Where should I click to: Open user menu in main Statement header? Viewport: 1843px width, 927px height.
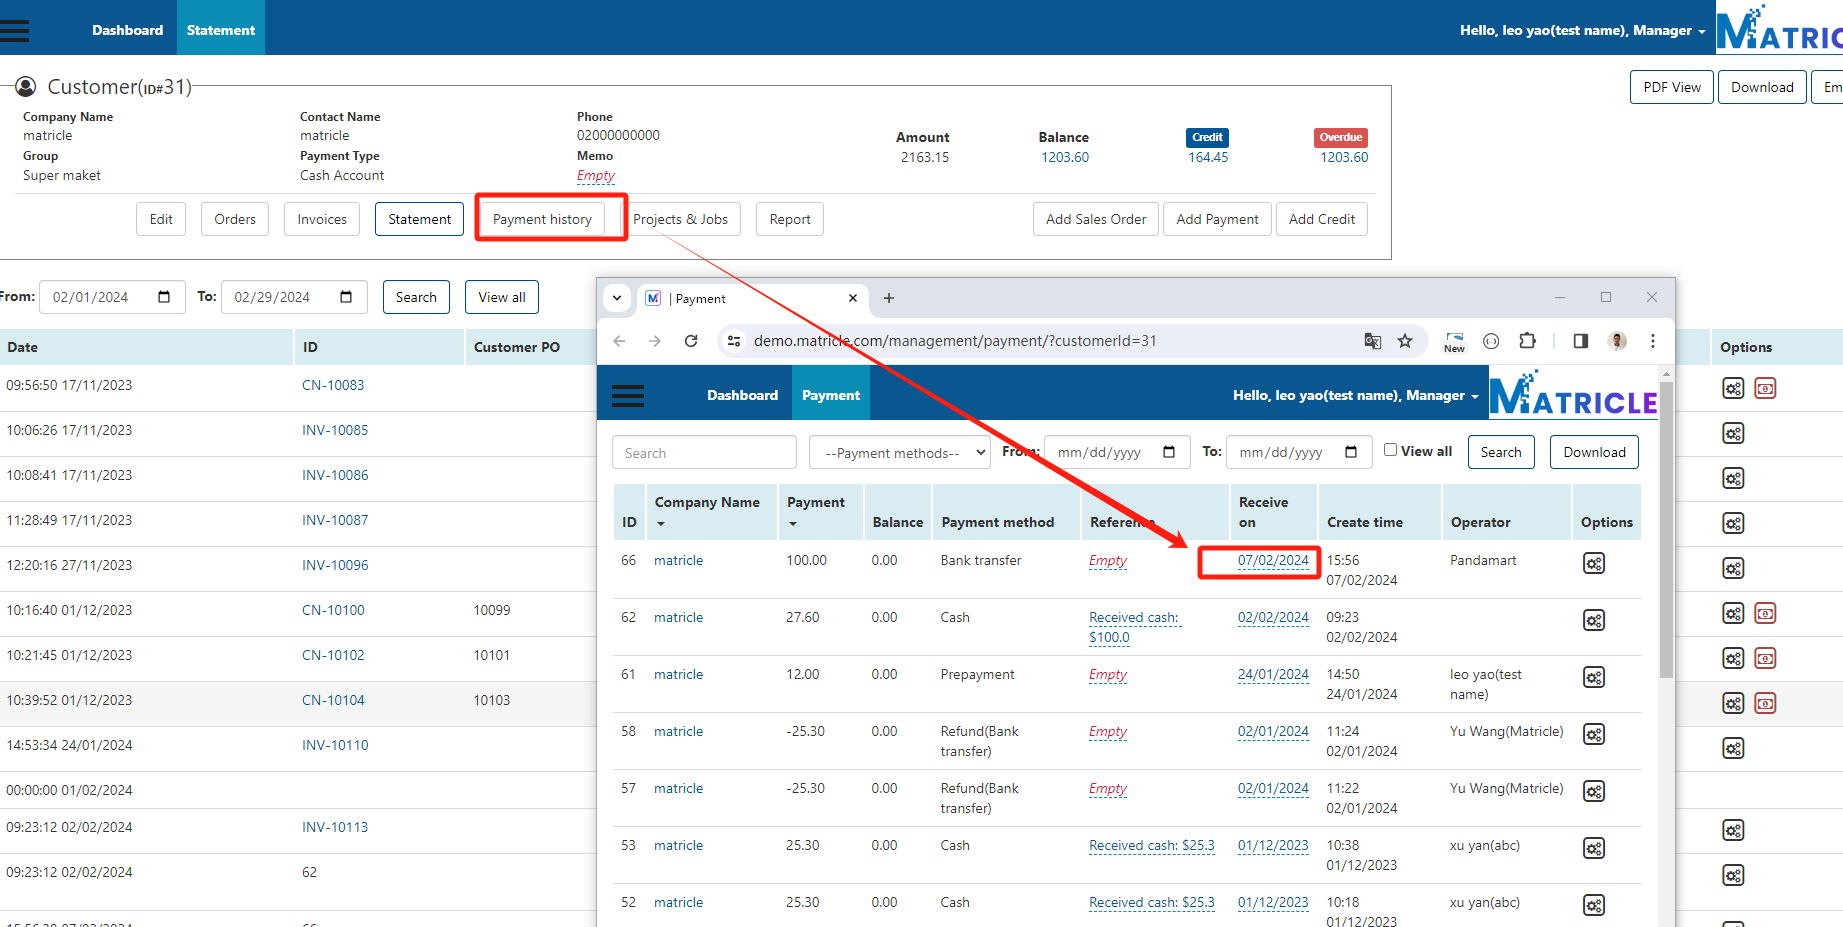click(x=1583, y=30)
